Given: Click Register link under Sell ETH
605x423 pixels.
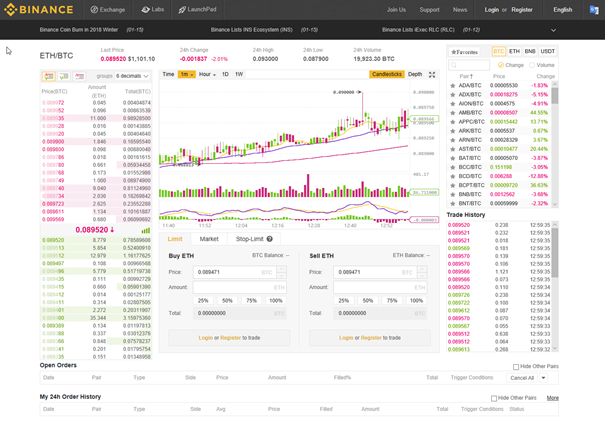Looking at the screenshot, I should coord(371,338).
